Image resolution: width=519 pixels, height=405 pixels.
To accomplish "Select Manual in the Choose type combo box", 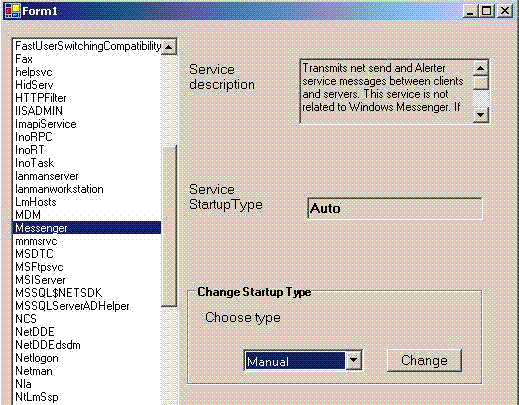I will tap(295, 361).
